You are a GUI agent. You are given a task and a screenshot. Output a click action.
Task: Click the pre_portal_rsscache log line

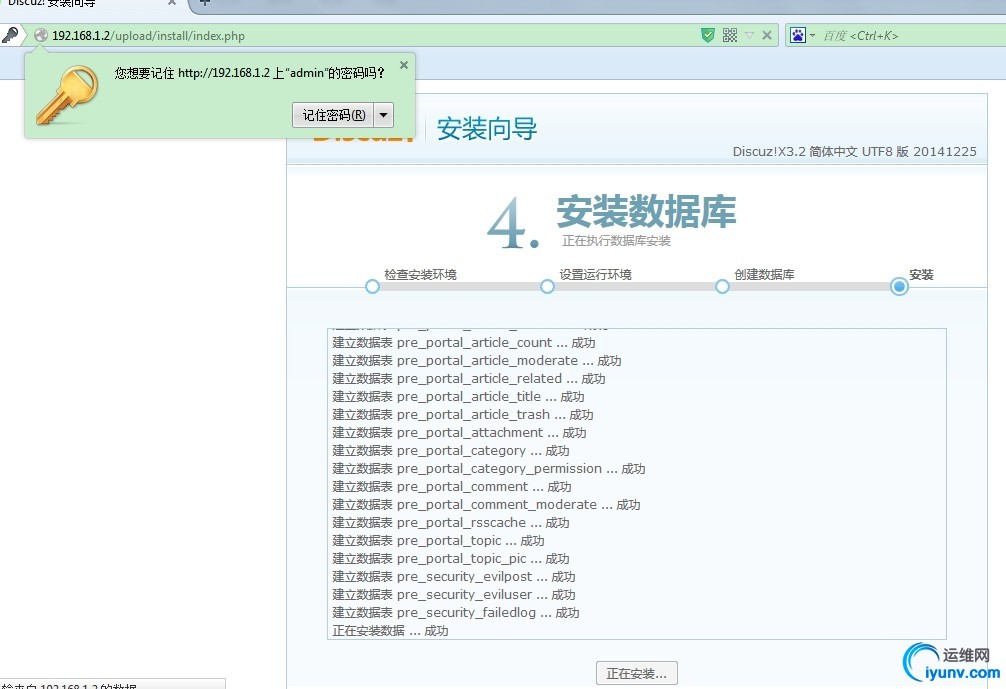point(451,522)
